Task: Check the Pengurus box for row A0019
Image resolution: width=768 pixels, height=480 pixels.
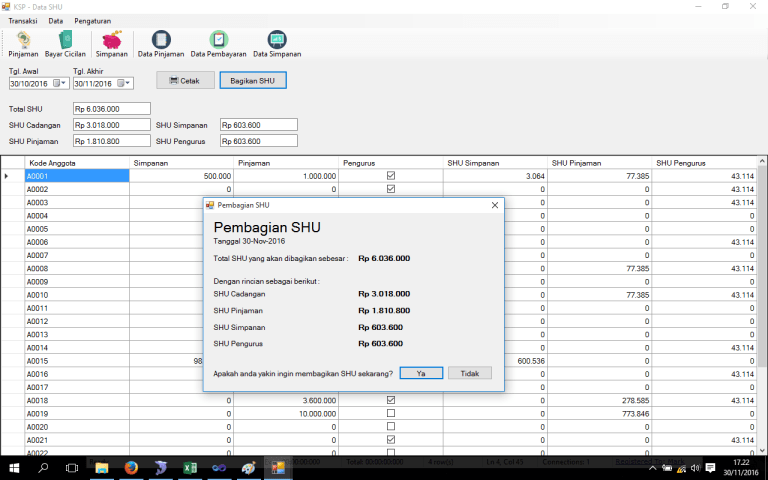Action: [x=391, y=413]
